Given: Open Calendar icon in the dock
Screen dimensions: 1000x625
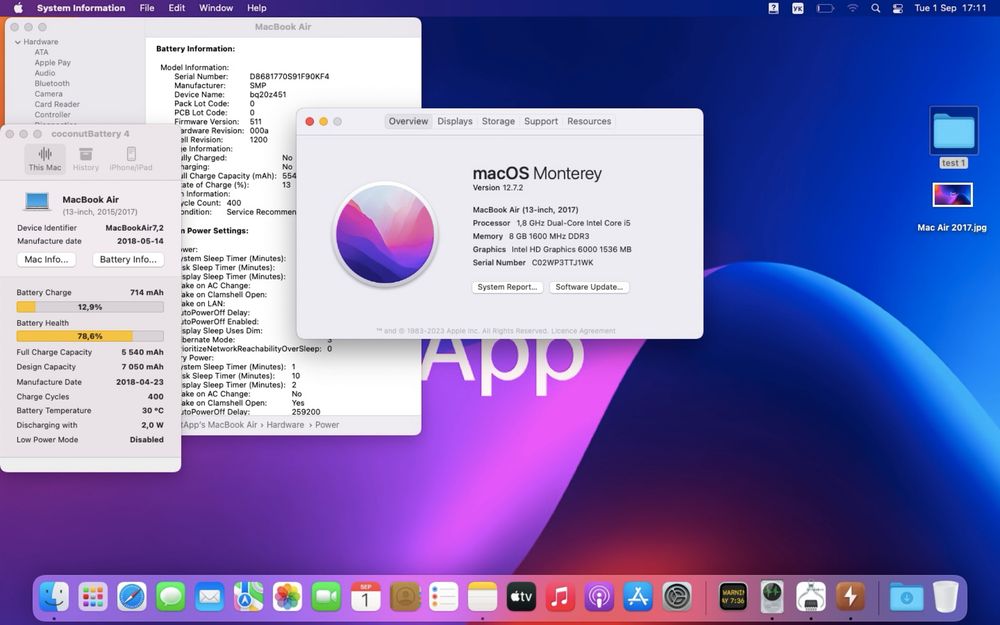Looking at the screenshot, I should click(x=365, y=598).
